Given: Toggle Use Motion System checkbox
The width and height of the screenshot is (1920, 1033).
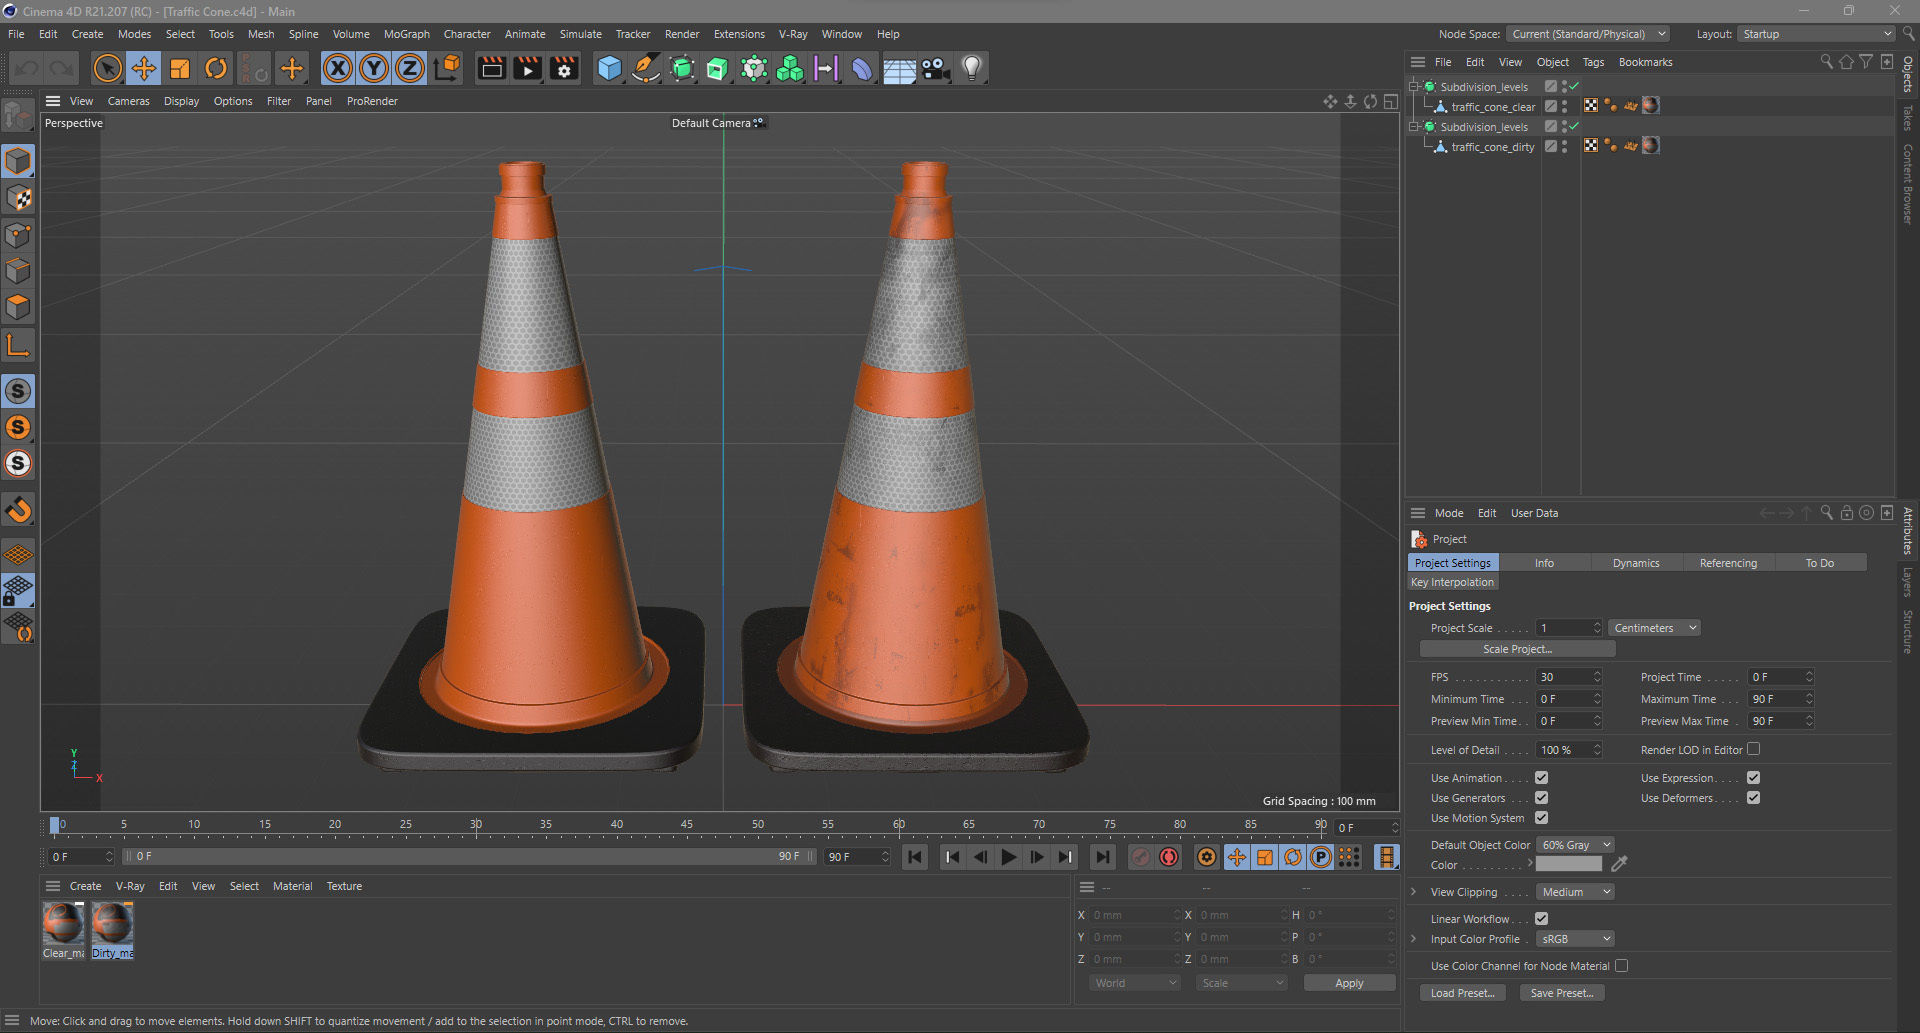Looking at the screenshot, I should [x=1541, y=818].
